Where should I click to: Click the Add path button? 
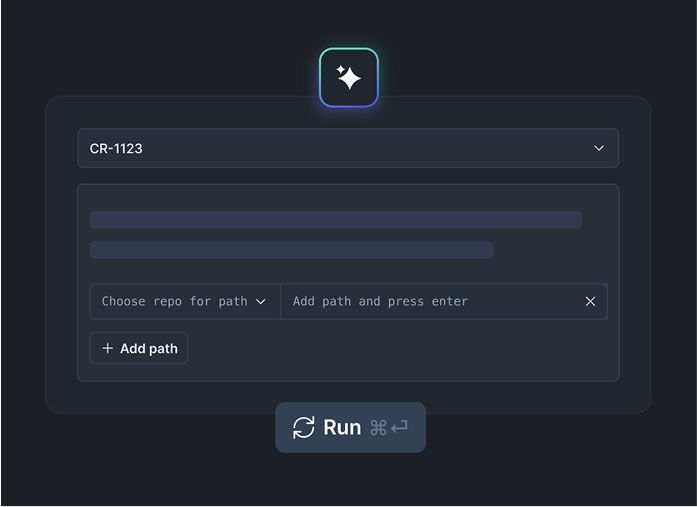tap(139, 348)
